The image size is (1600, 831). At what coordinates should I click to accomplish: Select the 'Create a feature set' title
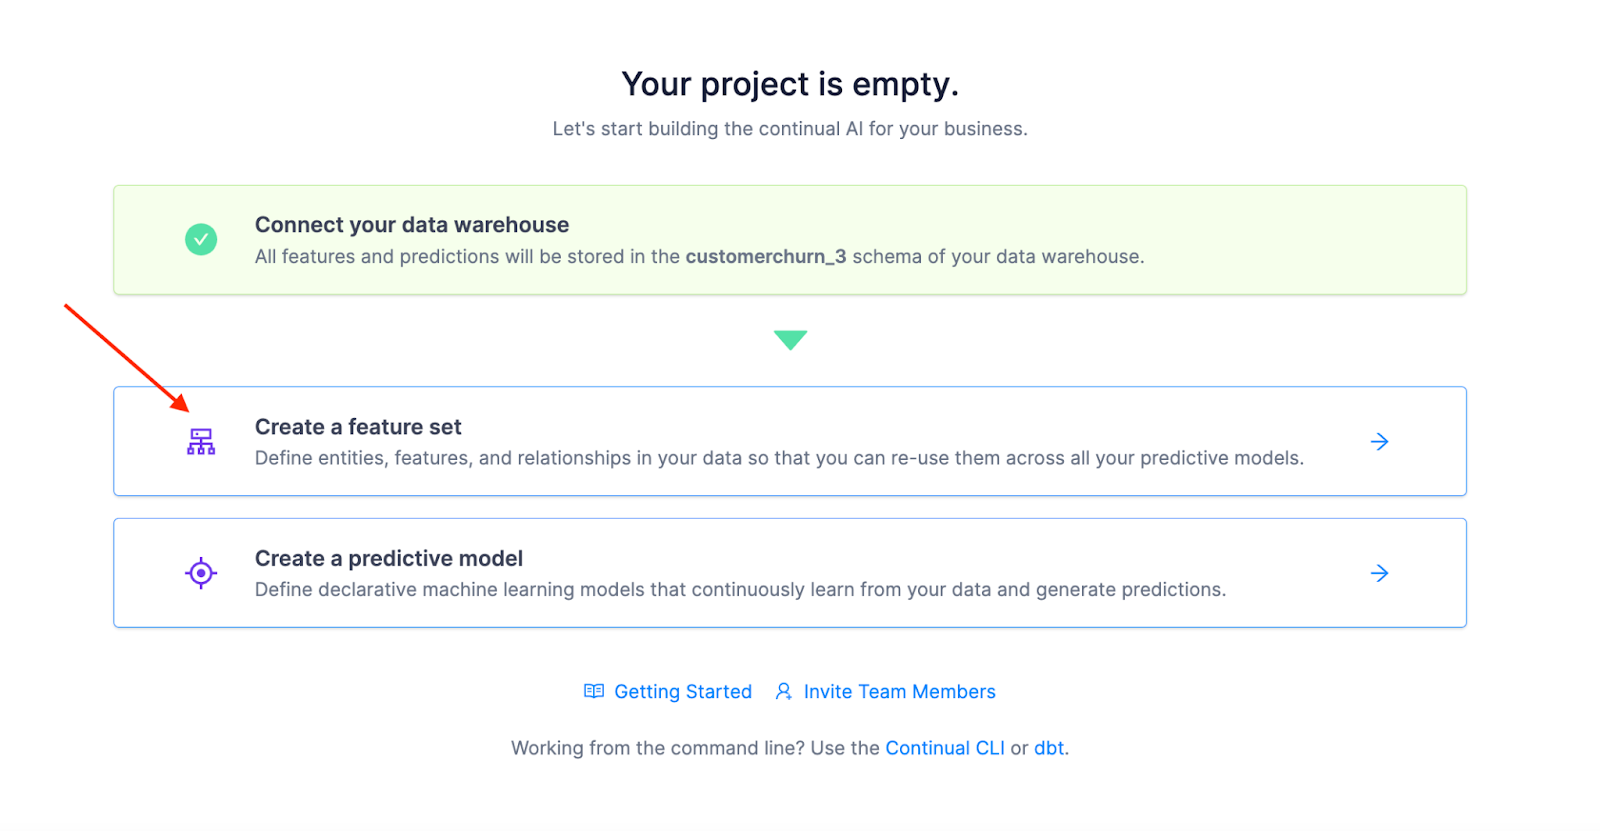point(358,427)
